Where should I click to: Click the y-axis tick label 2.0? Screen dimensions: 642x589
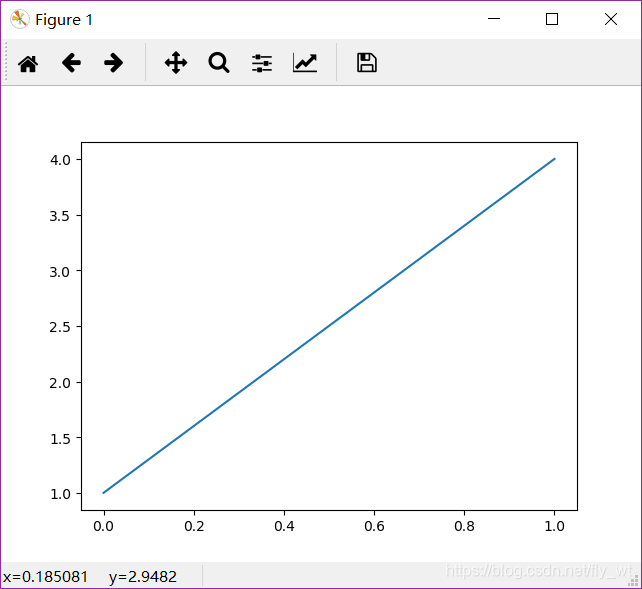click(60, 383)
